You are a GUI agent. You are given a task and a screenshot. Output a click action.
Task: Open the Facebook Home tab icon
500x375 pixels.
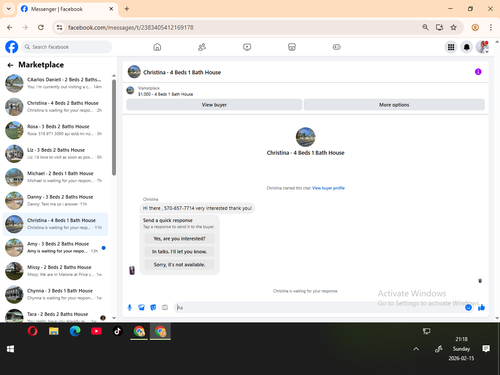pos(157,47)
